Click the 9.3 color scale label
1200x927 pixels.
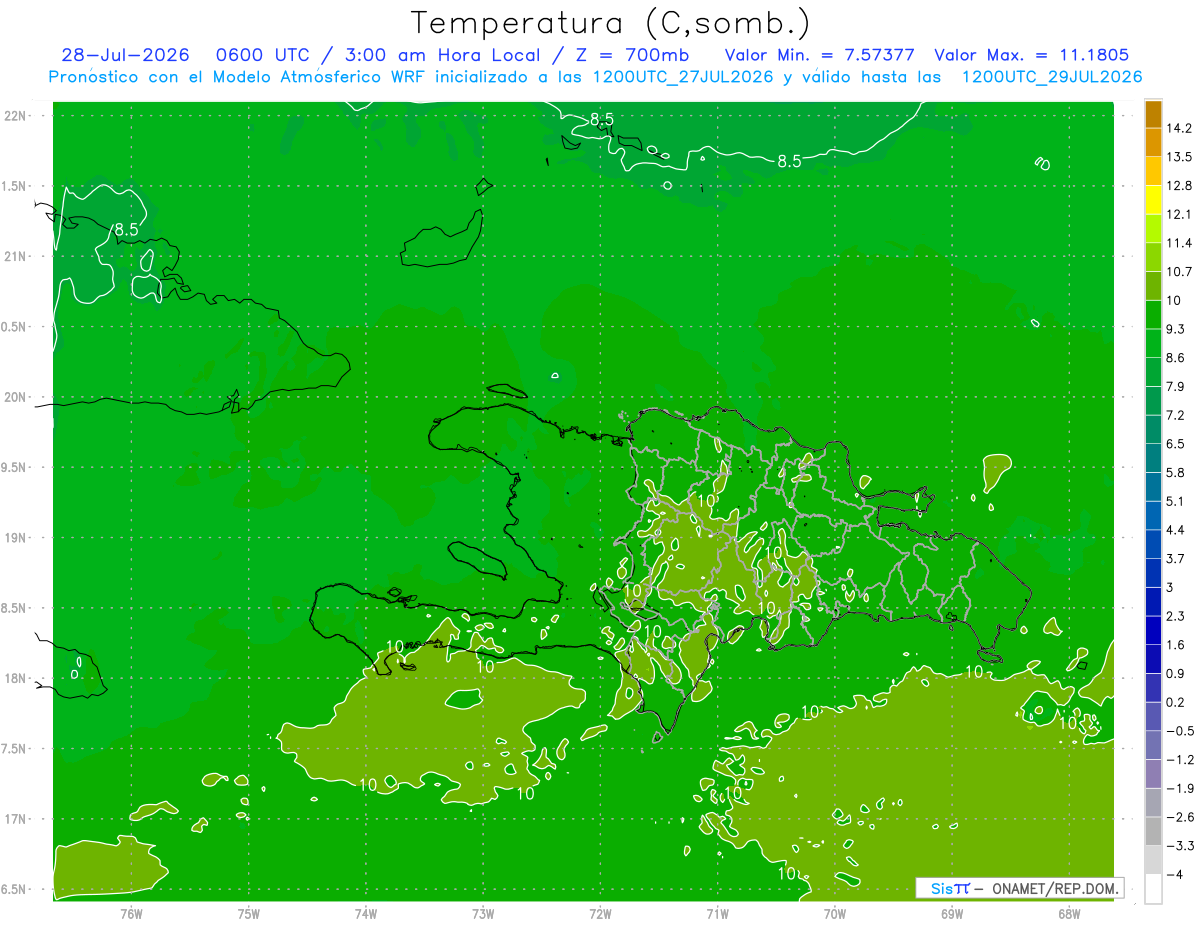pos(1176,329)
